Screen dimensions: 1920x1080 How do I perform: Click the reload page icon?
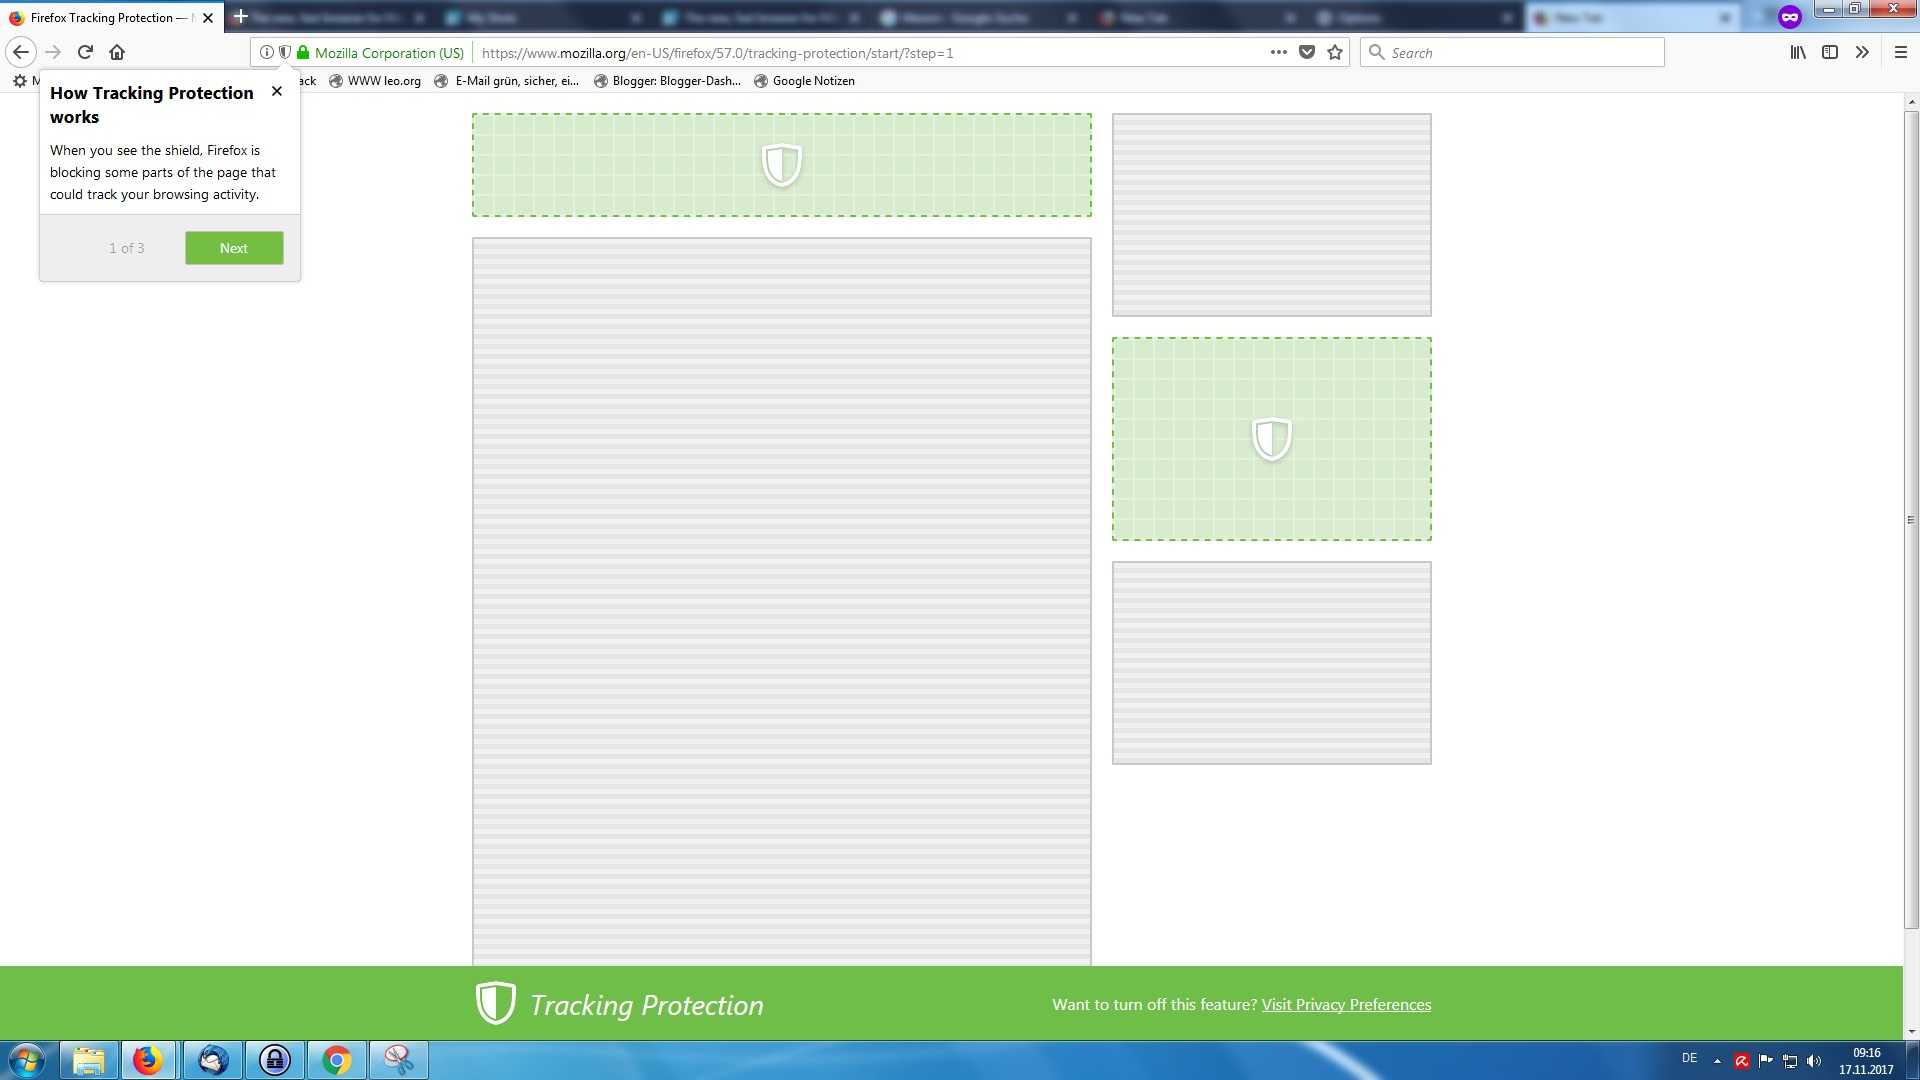(x=84, y=51)
